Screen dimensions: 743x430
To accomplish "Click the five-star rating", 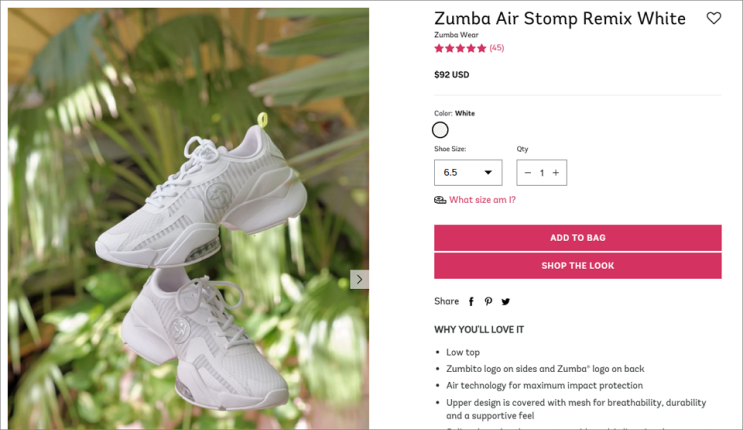I will 460,48.
